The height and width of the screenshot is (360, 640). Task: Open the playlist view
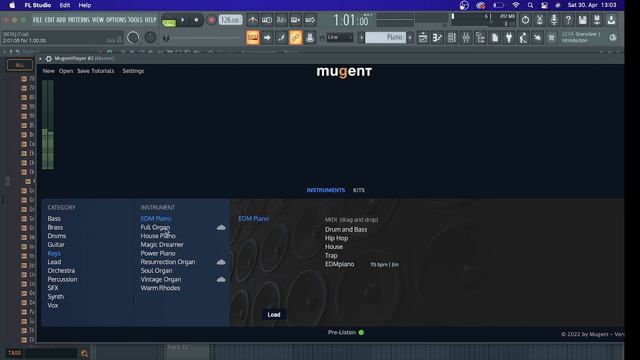coord(423,38)
